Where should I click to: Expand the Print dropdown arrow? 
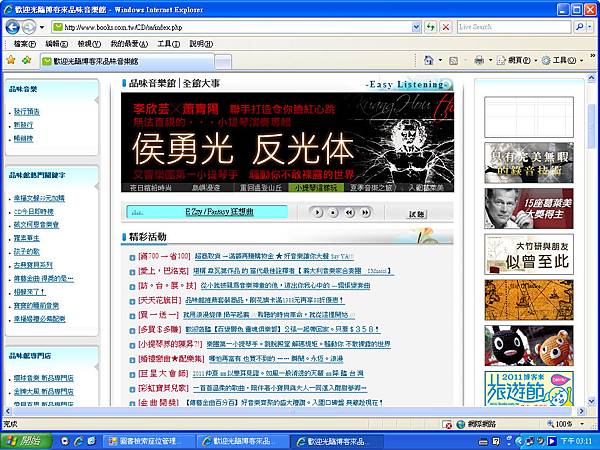(x=490, y=60)
